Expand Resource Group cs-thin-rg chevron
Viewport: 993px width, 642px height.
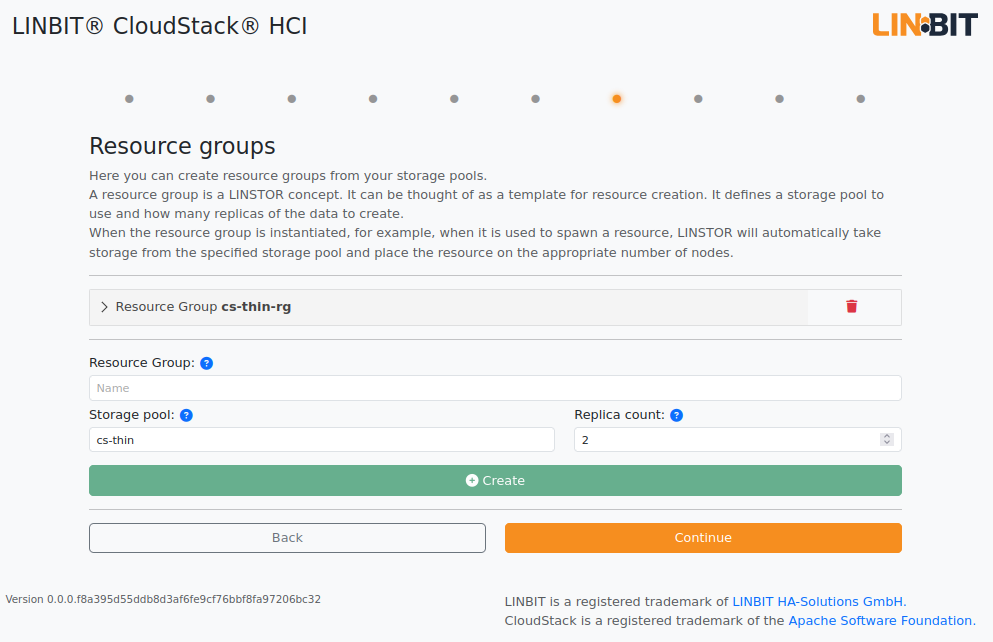point(104,307)
